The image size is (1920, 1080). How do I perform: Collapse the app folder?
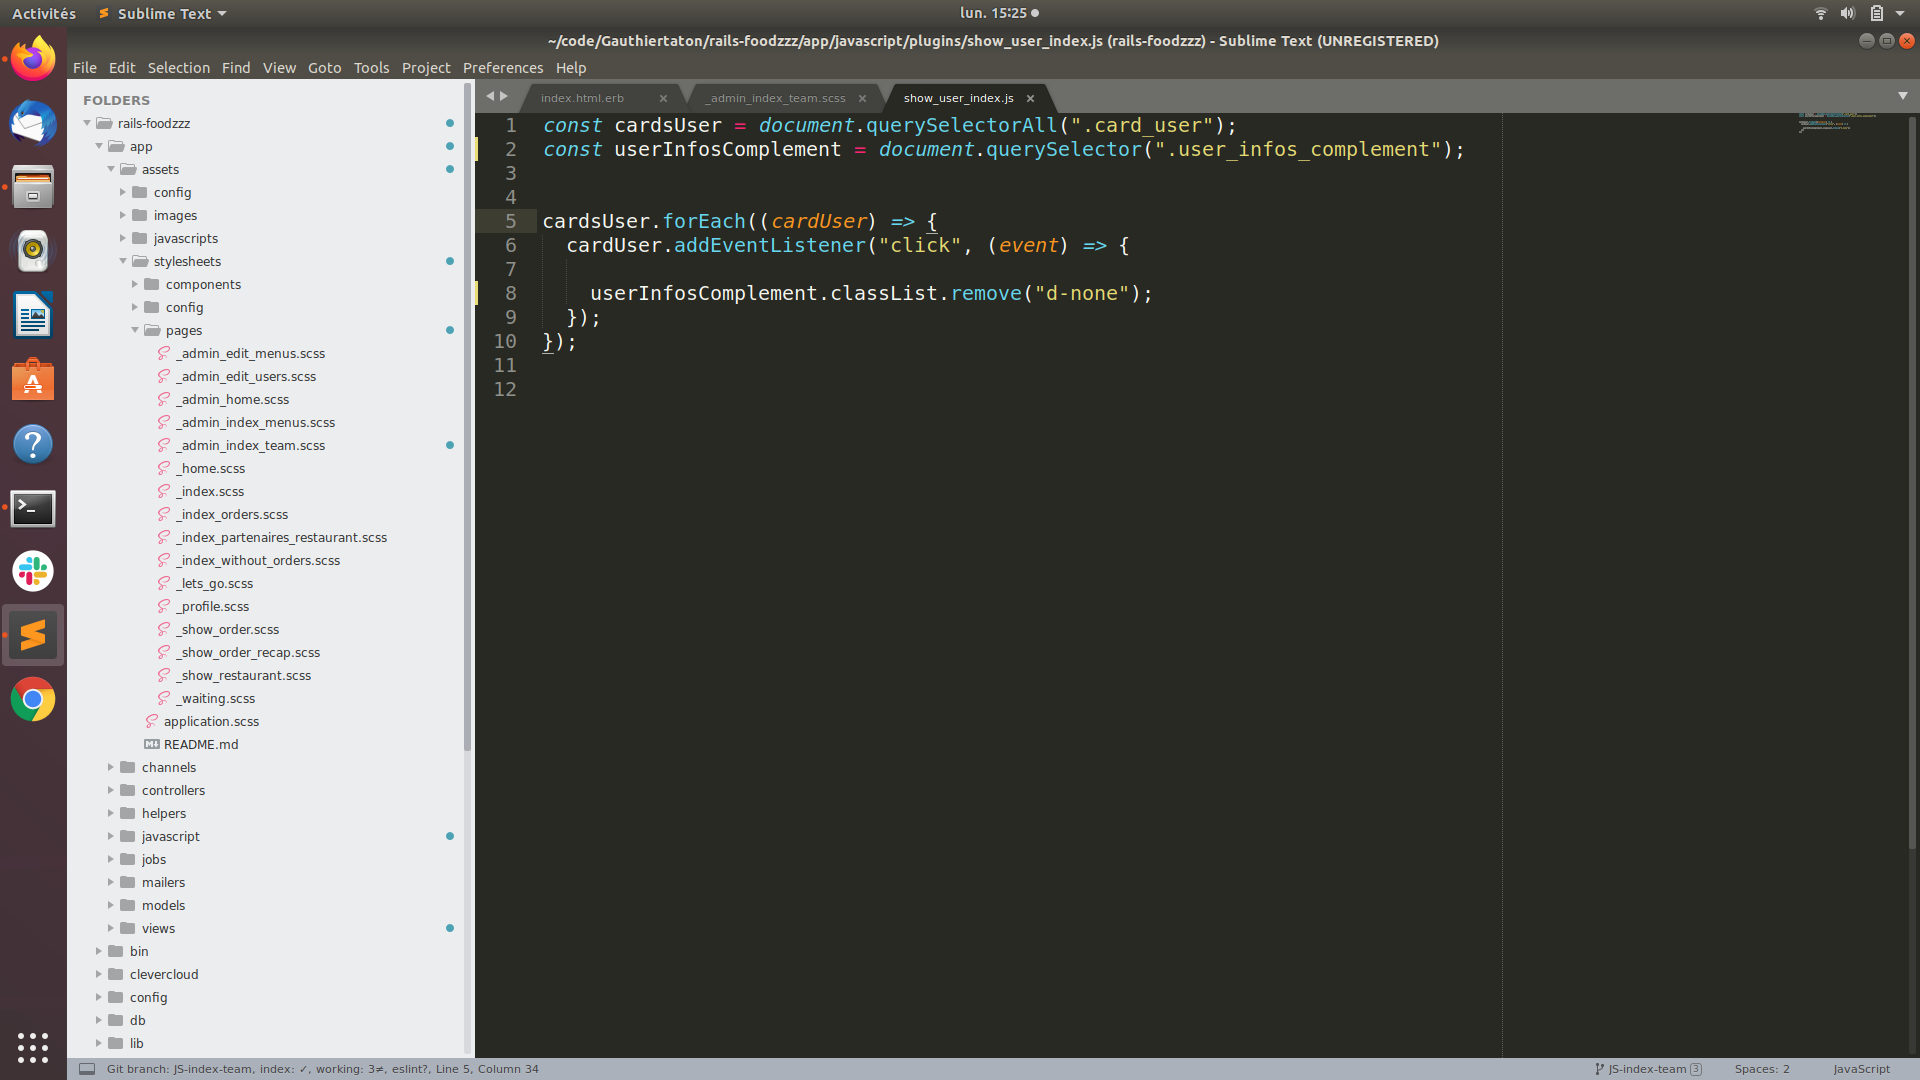[99, 146]
